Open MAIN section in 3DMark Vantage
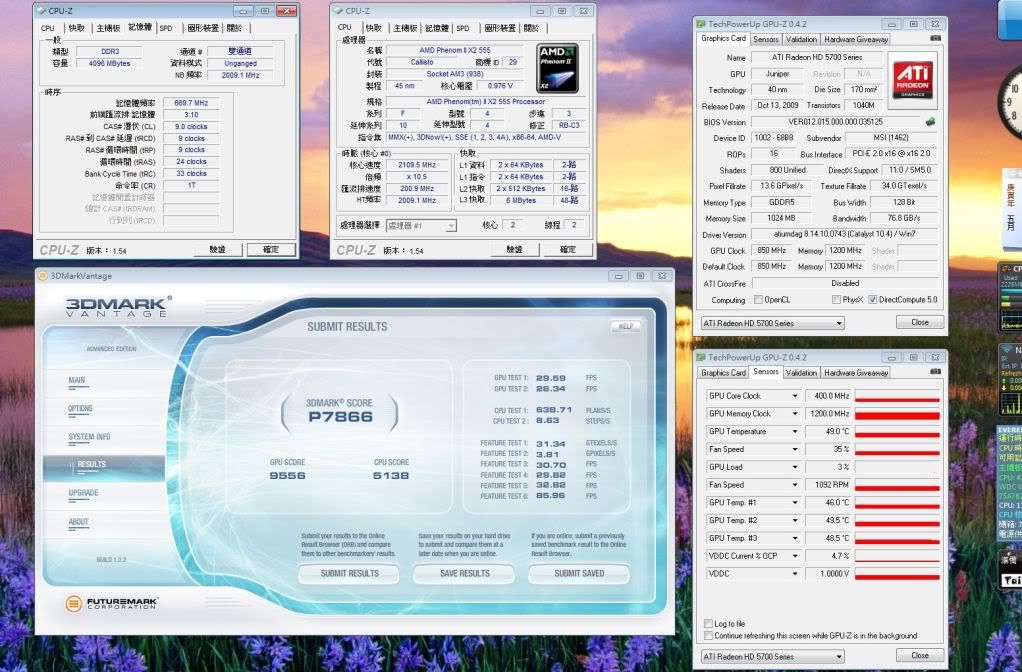The image size is (1022, 672). click(x=77, y=381)
